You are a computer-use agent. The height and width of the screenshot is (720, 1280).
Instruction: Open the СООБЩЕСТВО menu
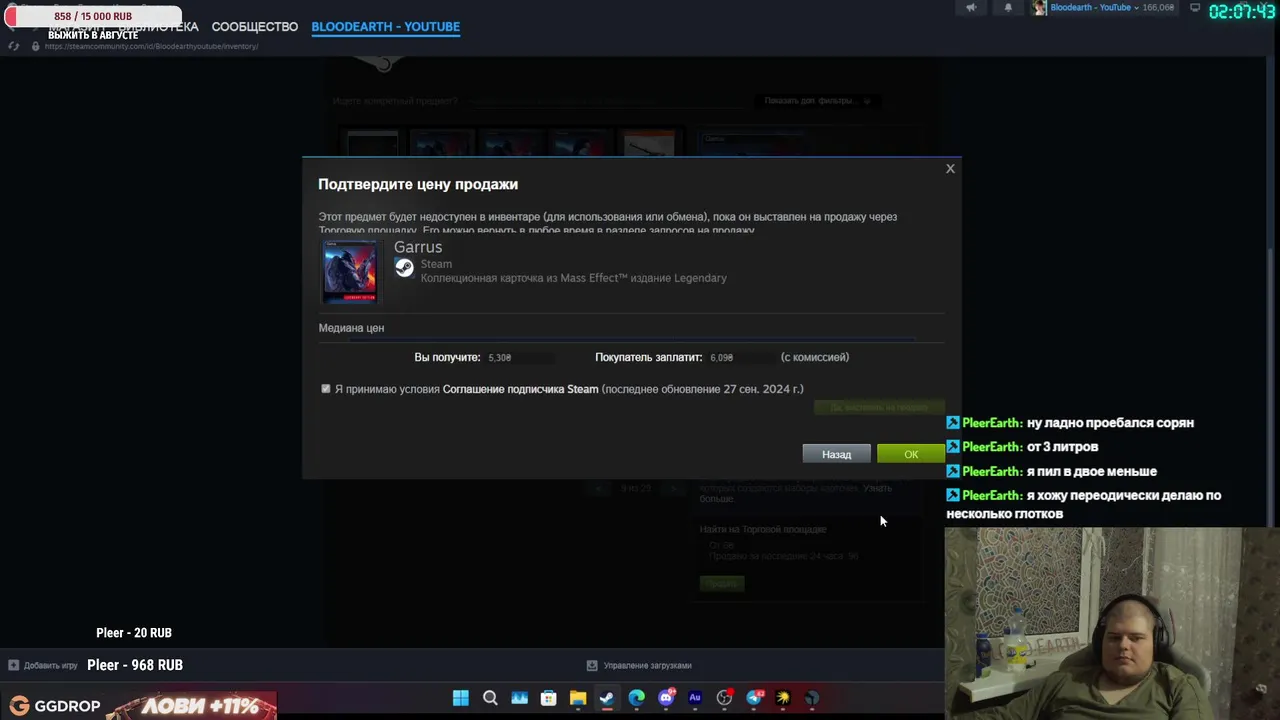tap(255, 27)
